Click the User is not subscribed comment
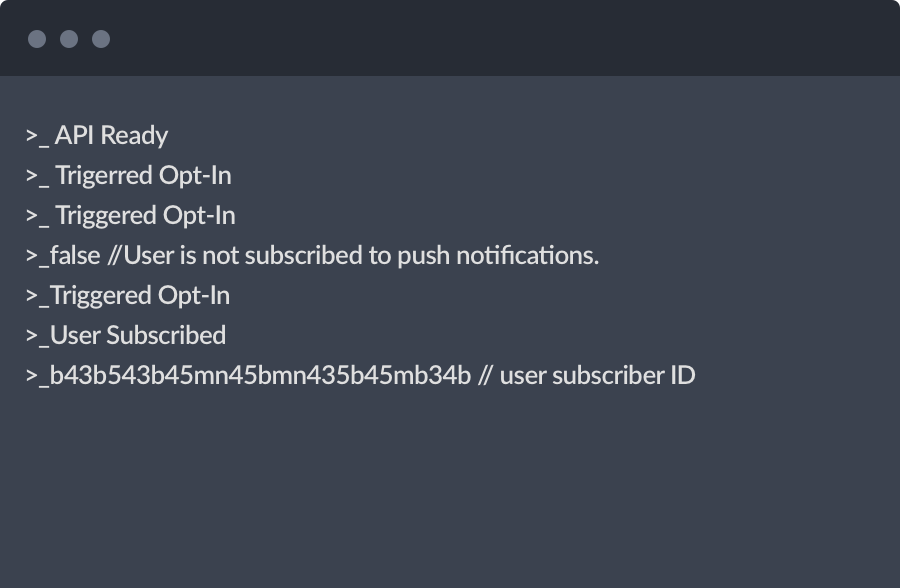This screenshot has height=588, width=900. point(354,256)
